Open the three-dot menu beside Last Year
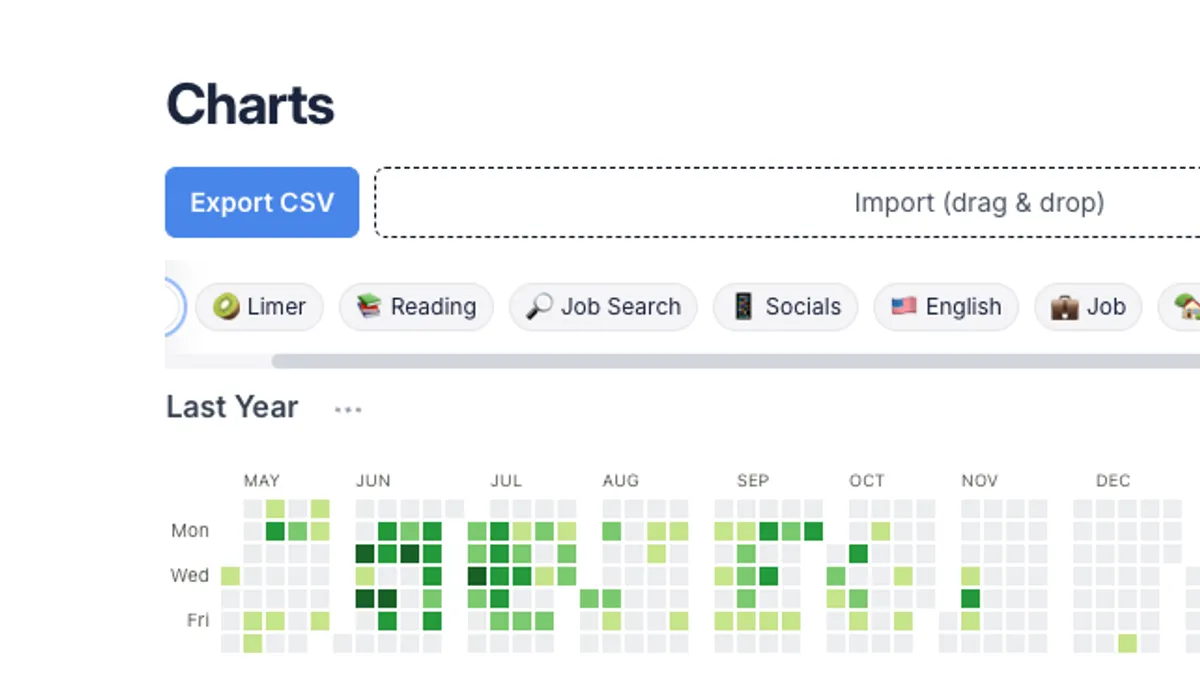The height and width of the screenshot is (692, 1200). (x=348, y=409)
